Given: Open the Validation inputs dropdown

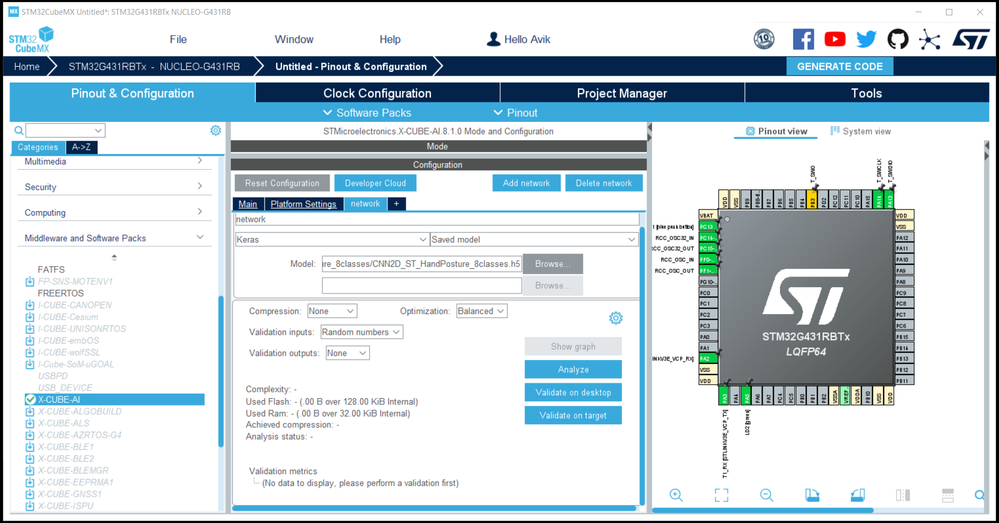Looking at the screenshot, I should click(x=361, y=332).
